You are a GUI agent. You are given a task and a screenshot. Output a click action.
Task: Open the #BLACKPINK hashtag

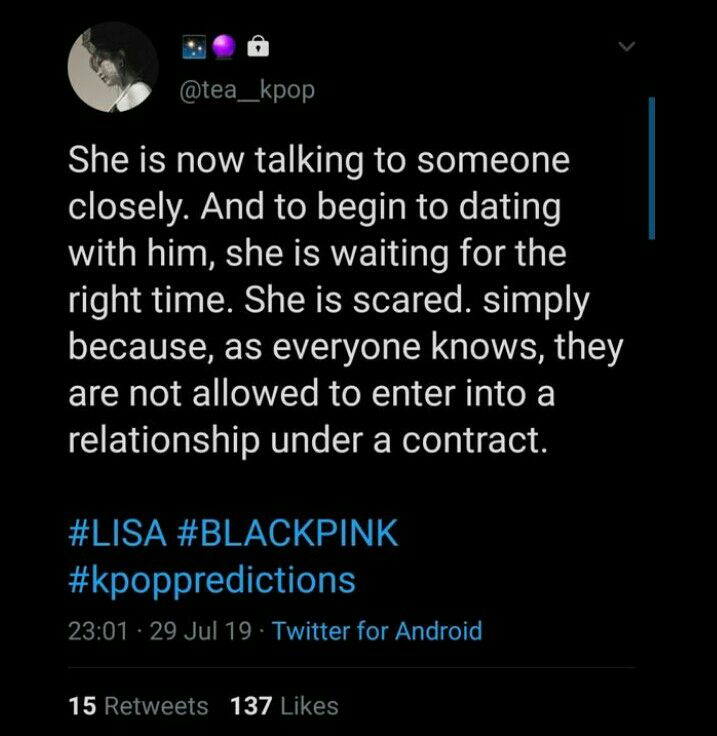tap(288, 533)
